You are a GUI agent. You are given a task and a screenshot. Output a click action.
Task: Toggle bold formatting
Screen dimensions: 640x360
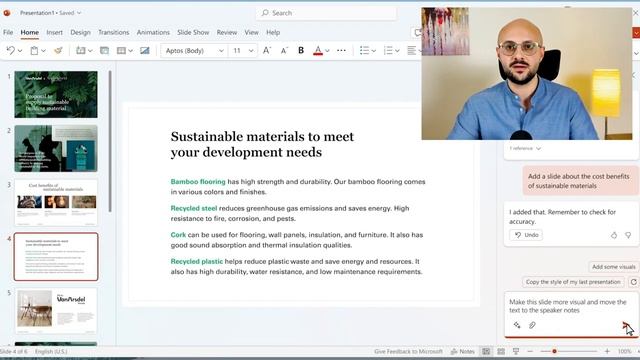[301, 51]
